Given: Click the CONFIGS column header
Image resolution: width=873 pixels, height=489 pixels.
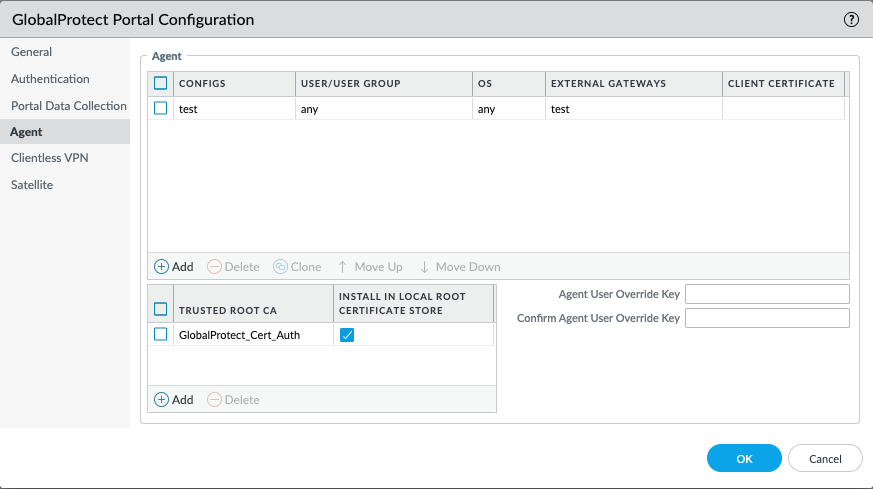Looking at the screenshot, I should click(x=234, y=84).
